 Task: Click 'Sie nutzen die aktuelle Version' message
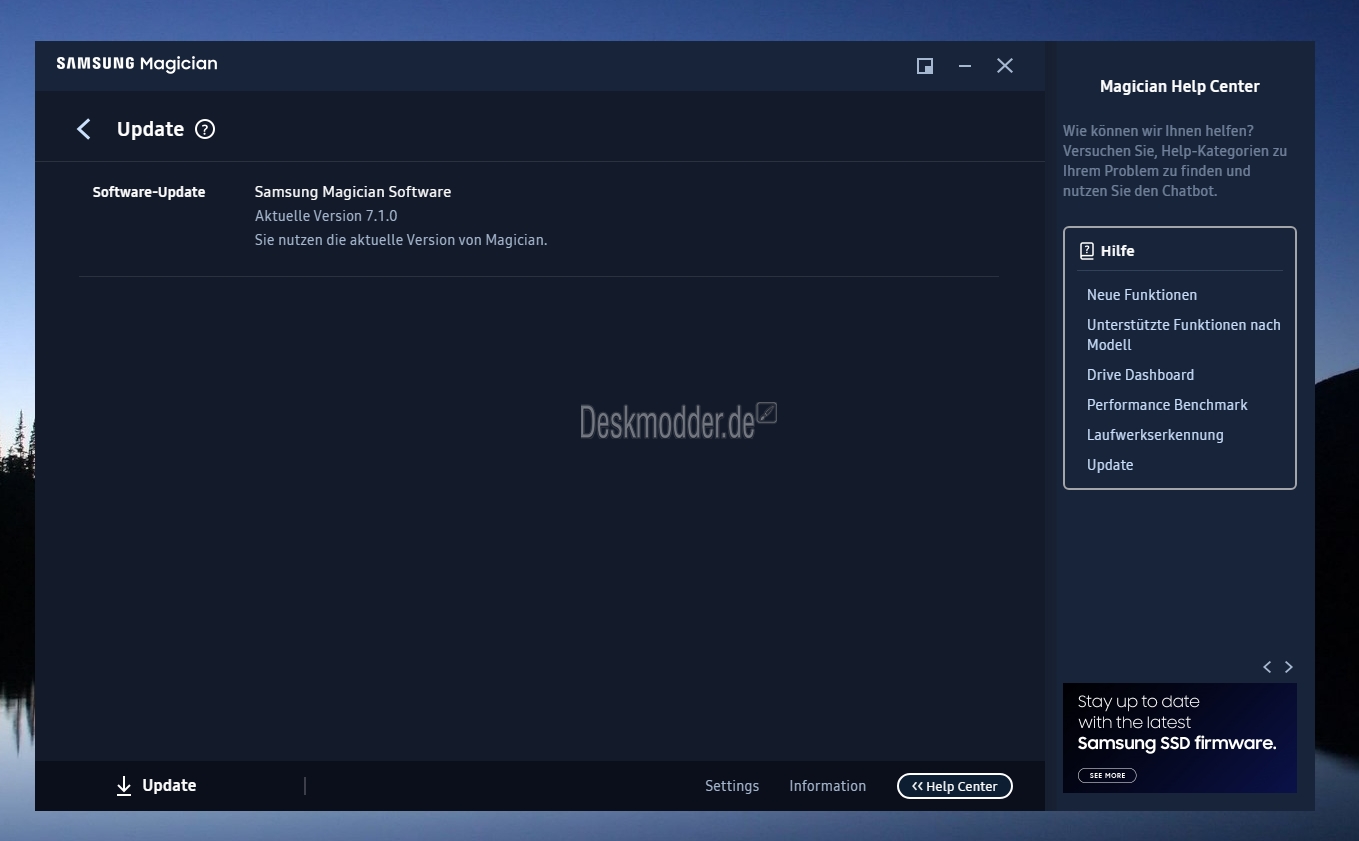401,240
